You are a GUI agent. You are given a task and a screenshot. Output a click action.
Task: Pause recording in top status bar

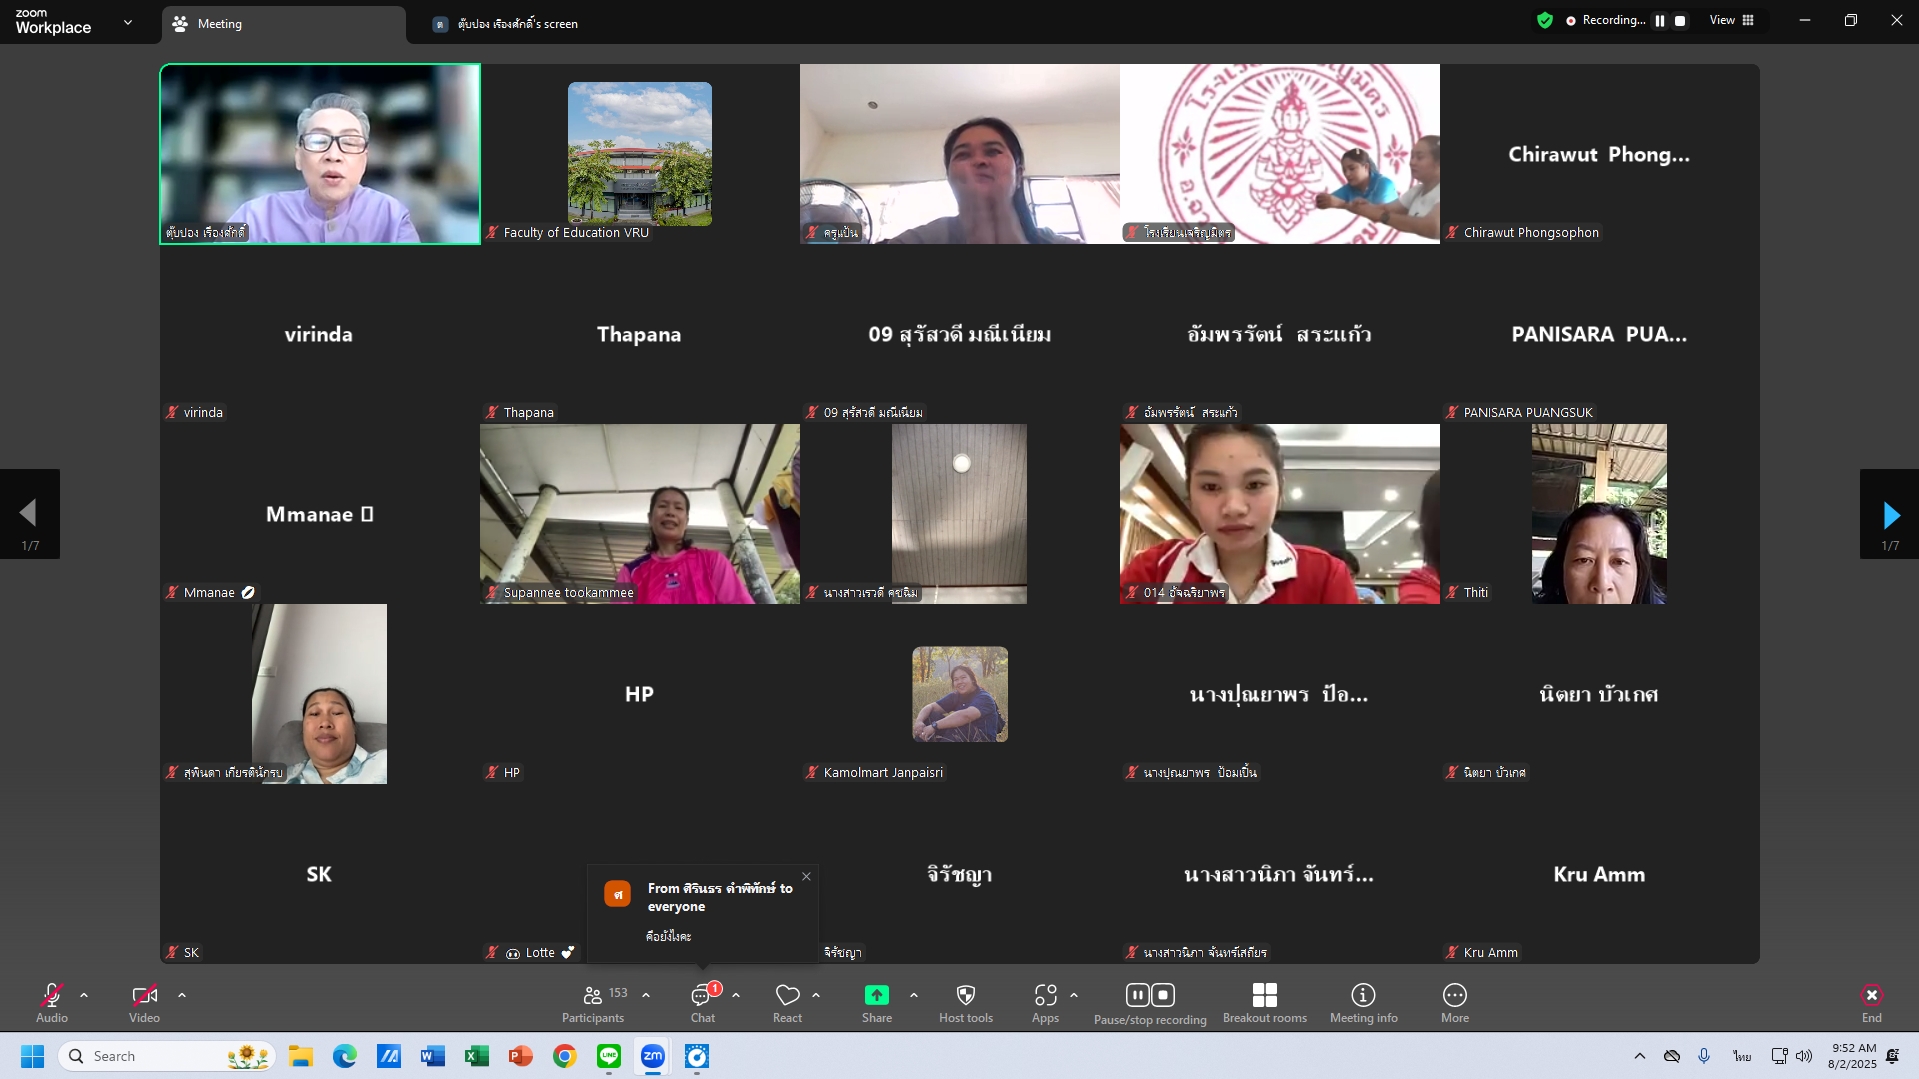(x=1660, y=21)
